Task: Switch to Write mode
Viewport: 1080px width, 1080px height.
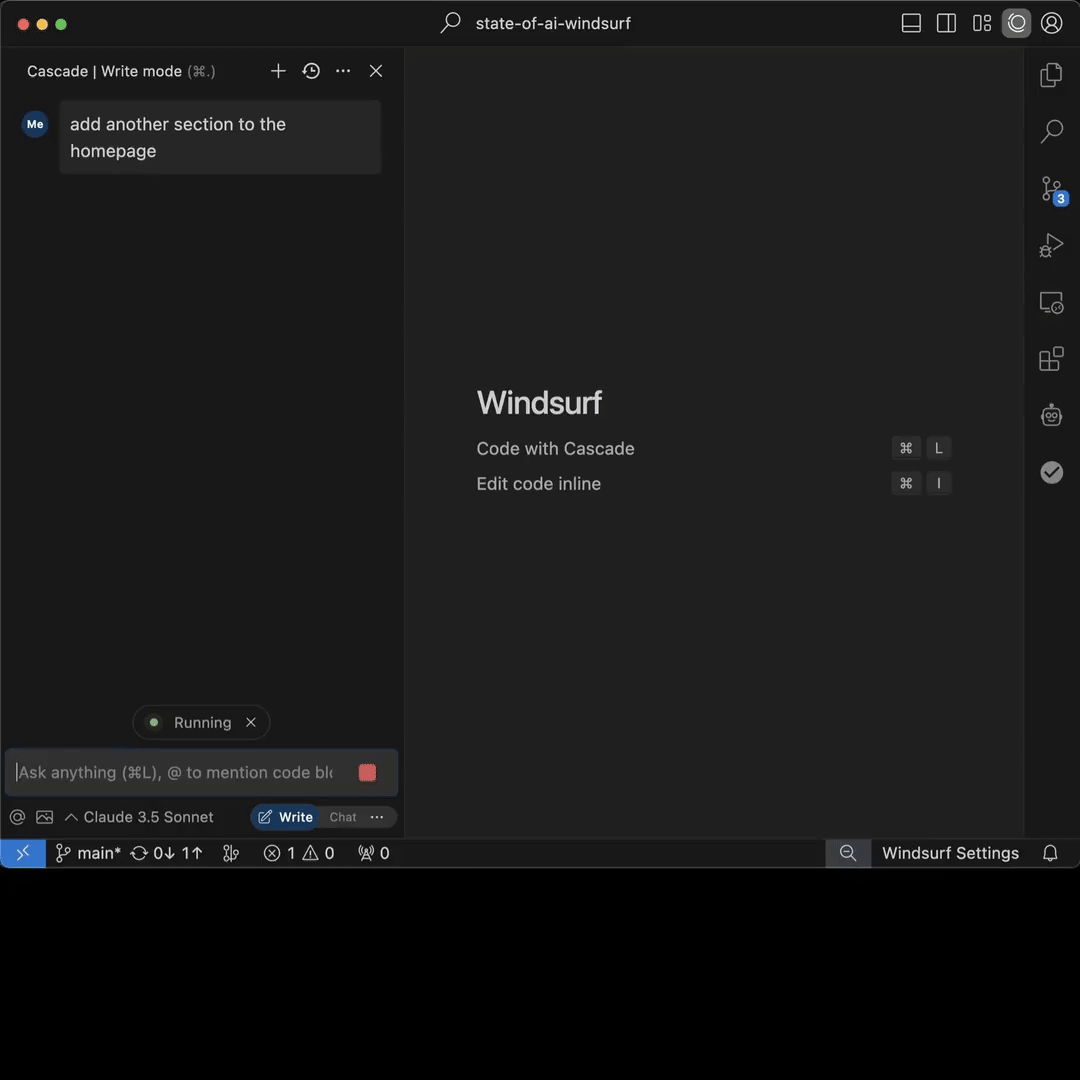Action: 286,817
